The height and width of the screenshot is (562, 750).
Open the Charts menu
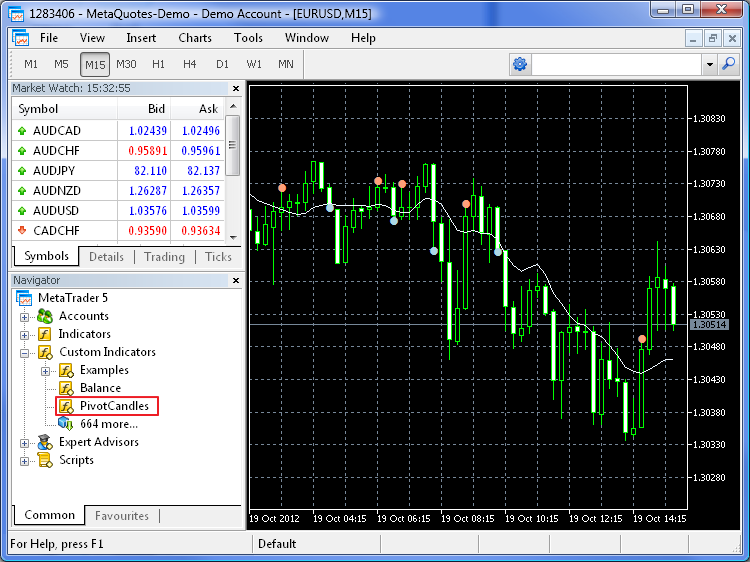point(195,38)
